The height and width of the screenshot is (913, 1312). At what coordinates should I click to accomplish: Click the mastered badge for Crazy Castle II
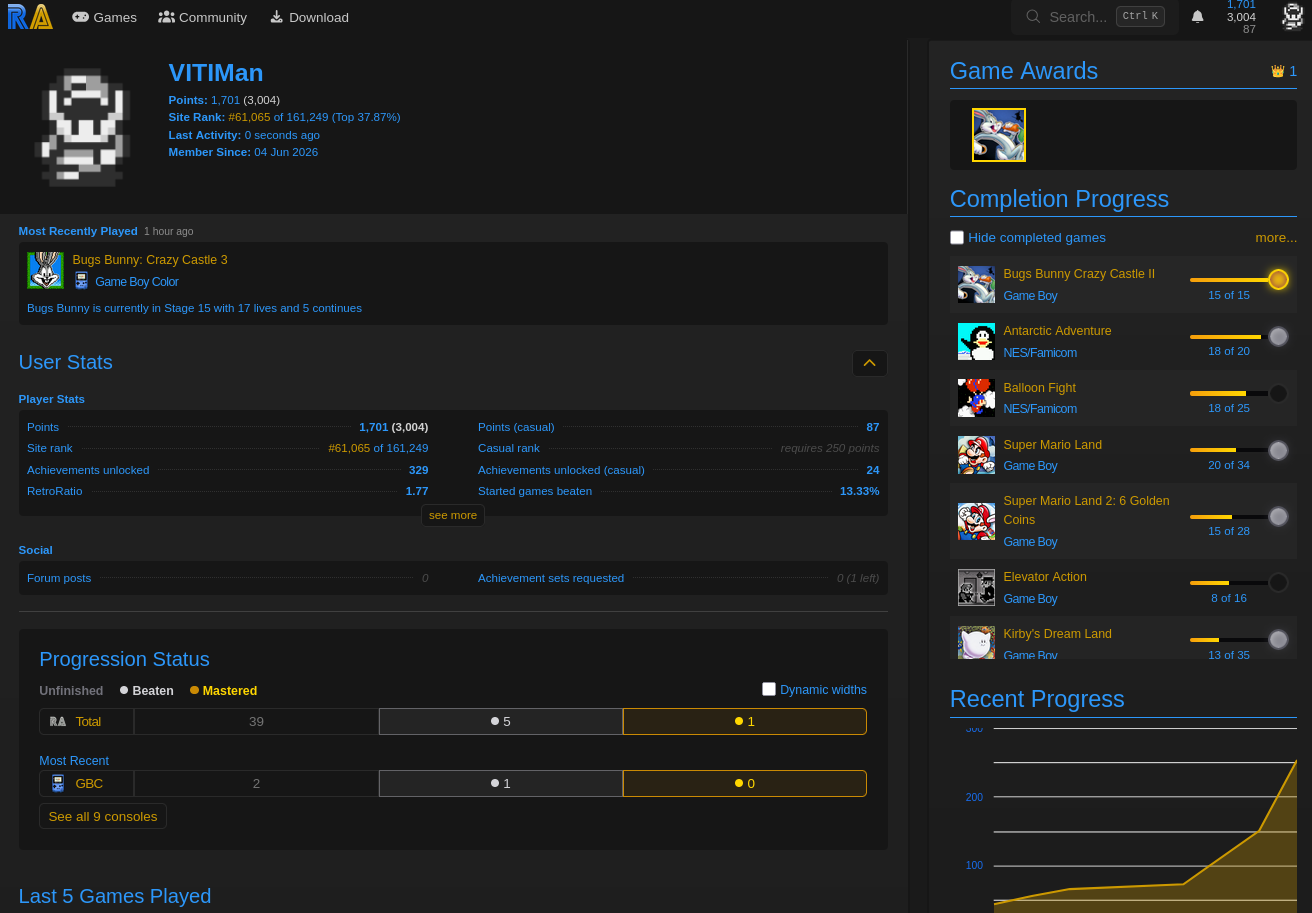click(1278, 280)
